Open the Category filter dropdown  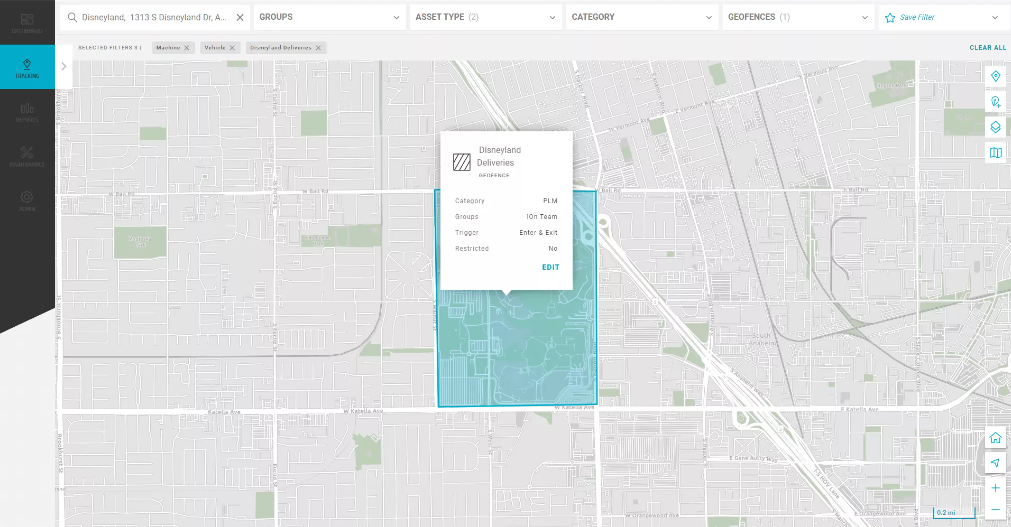pos(642,17)
